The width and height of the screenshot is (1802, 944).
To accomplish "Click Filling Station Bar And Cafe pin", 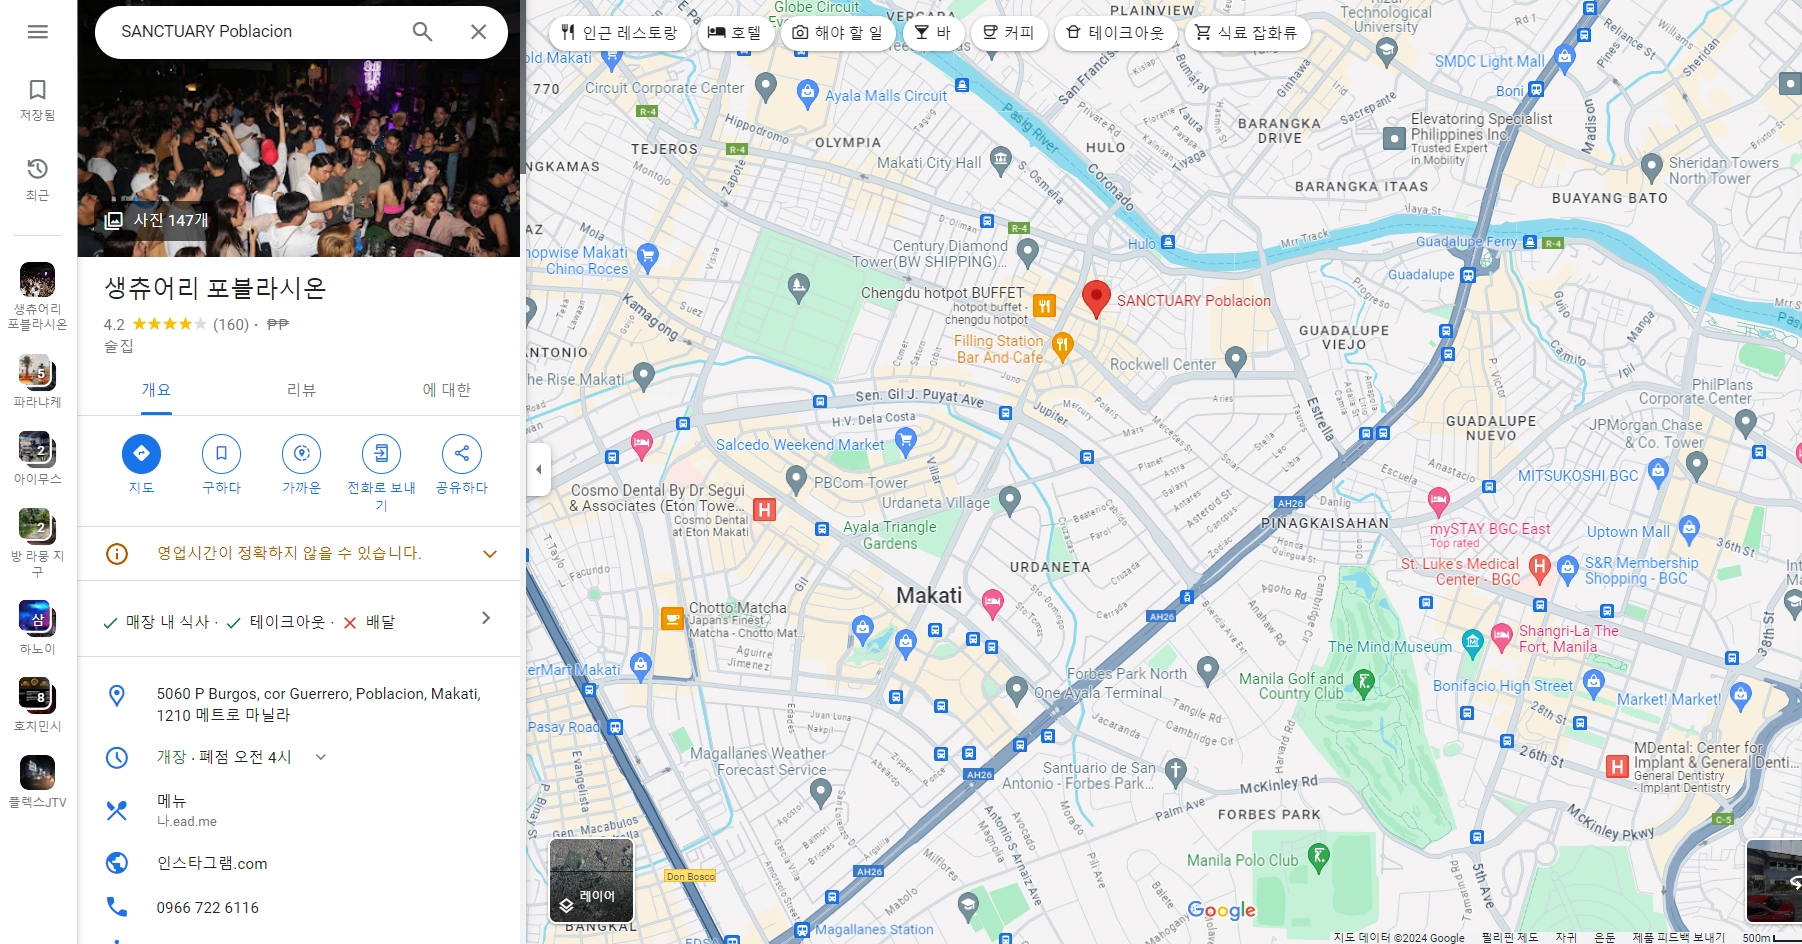I will tap(1062, 346).
